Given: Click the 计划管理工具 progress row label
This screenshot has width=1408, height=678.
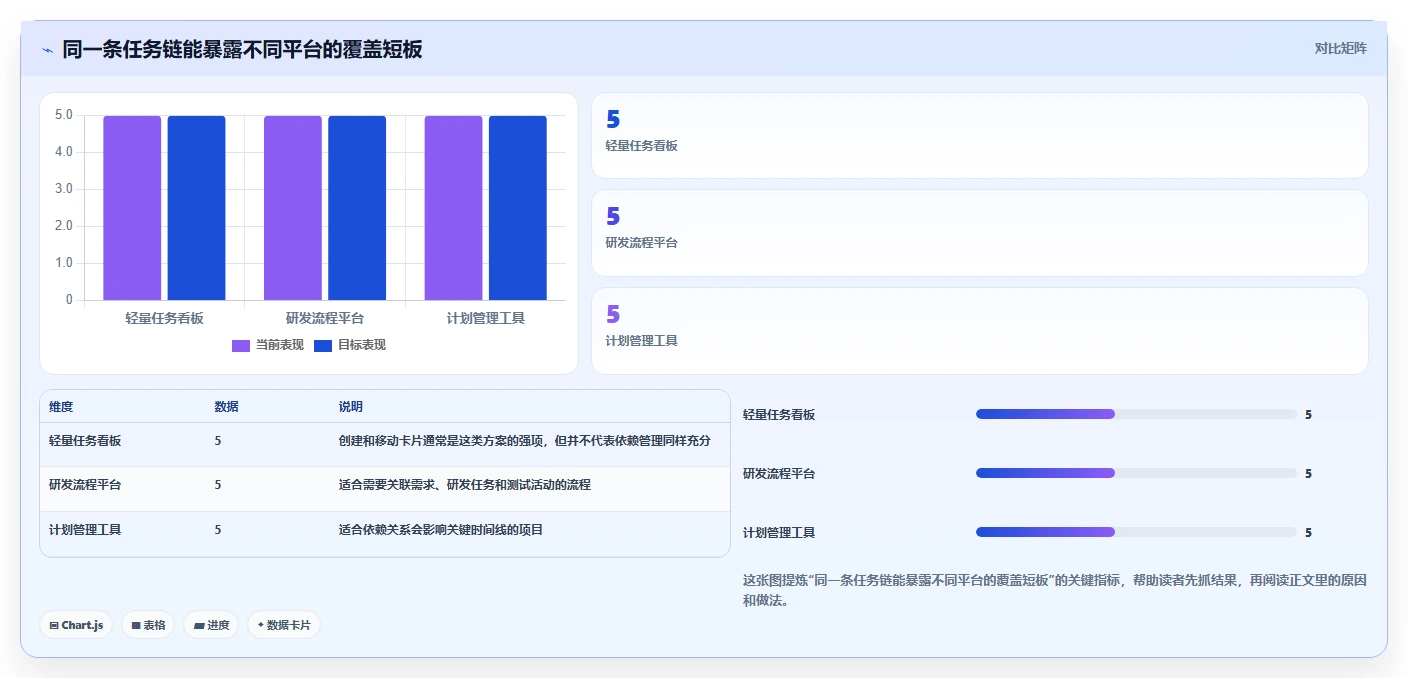Looking at the screenshot, I should pyautogui.click(x=779, y=533).
